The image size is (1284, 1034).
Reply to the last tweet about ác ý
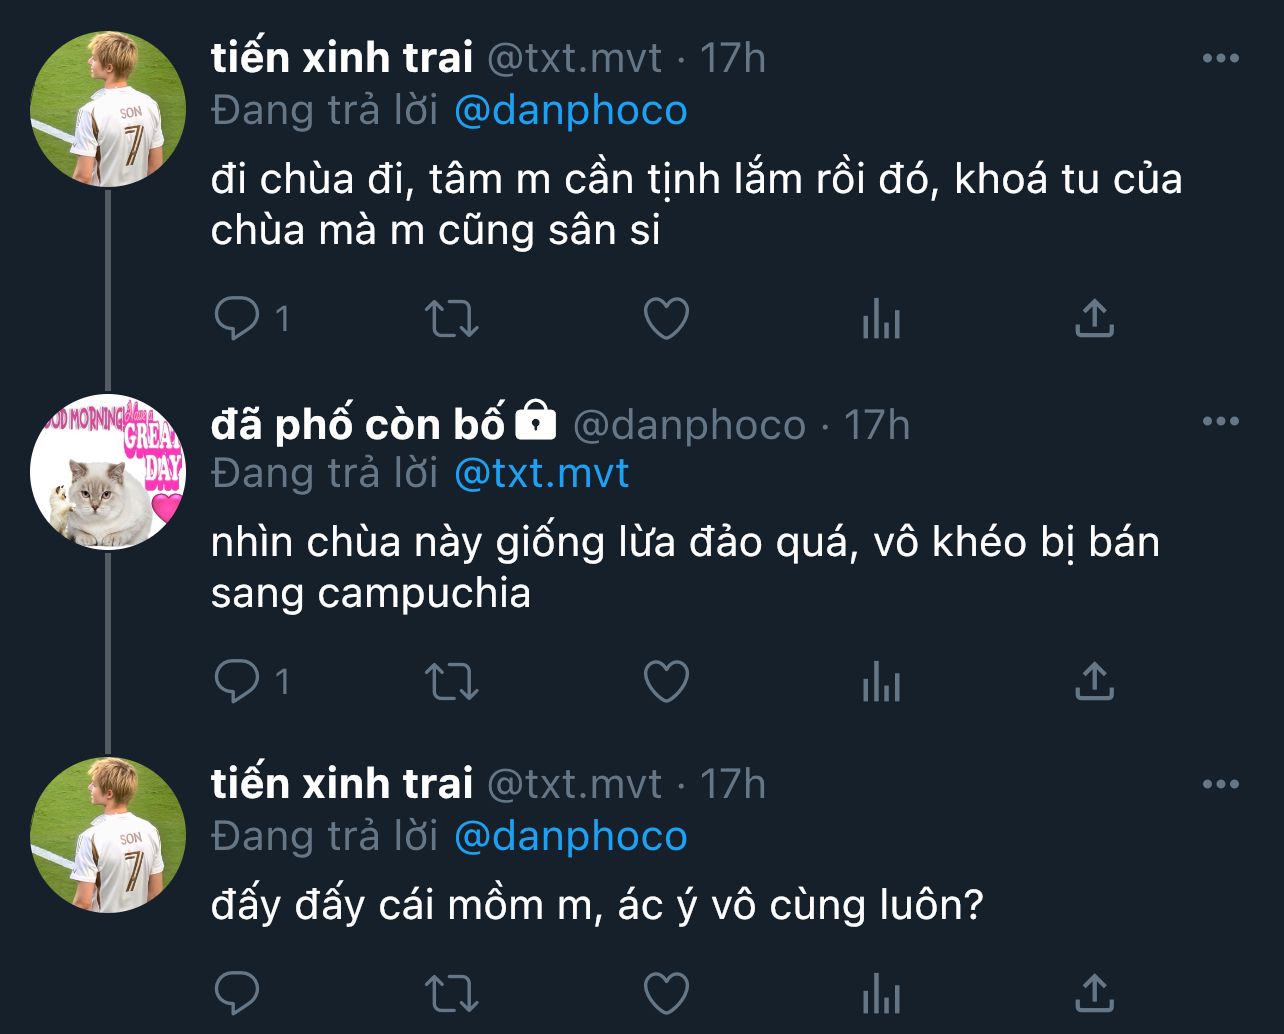point(238,994)
